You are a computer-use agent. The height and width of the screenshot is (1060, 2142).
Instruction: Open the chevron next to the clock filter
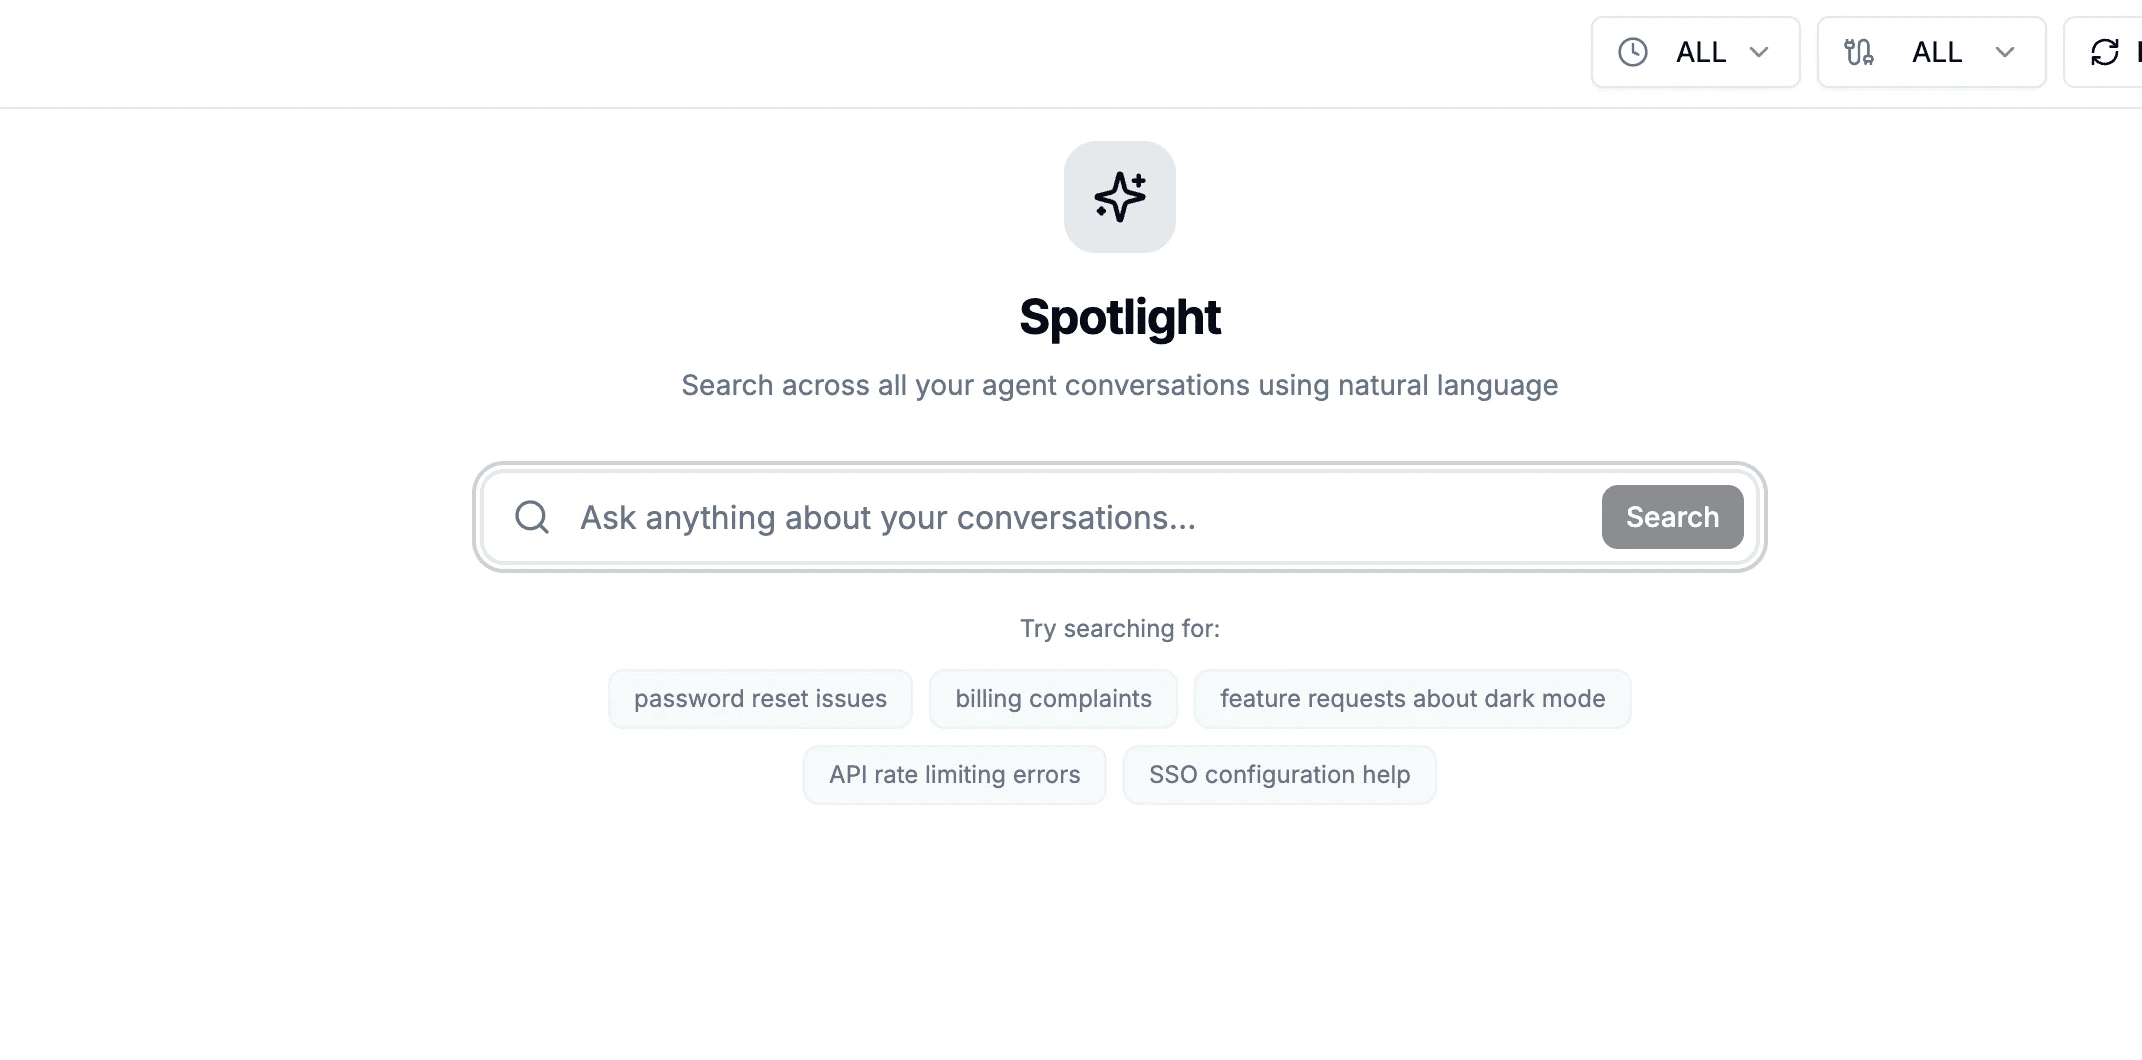tap(1761, 52)
